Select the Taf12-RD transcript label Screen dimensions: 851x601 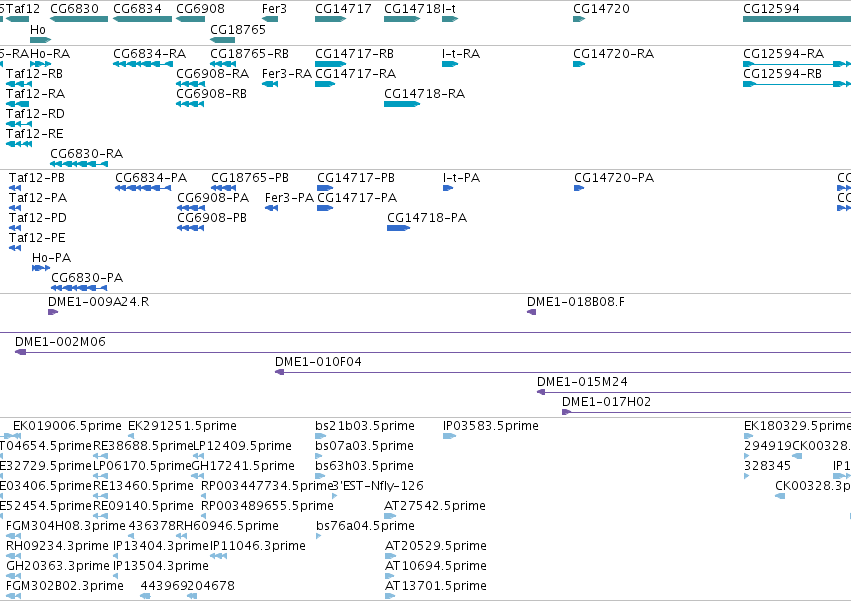pos(35,113)
